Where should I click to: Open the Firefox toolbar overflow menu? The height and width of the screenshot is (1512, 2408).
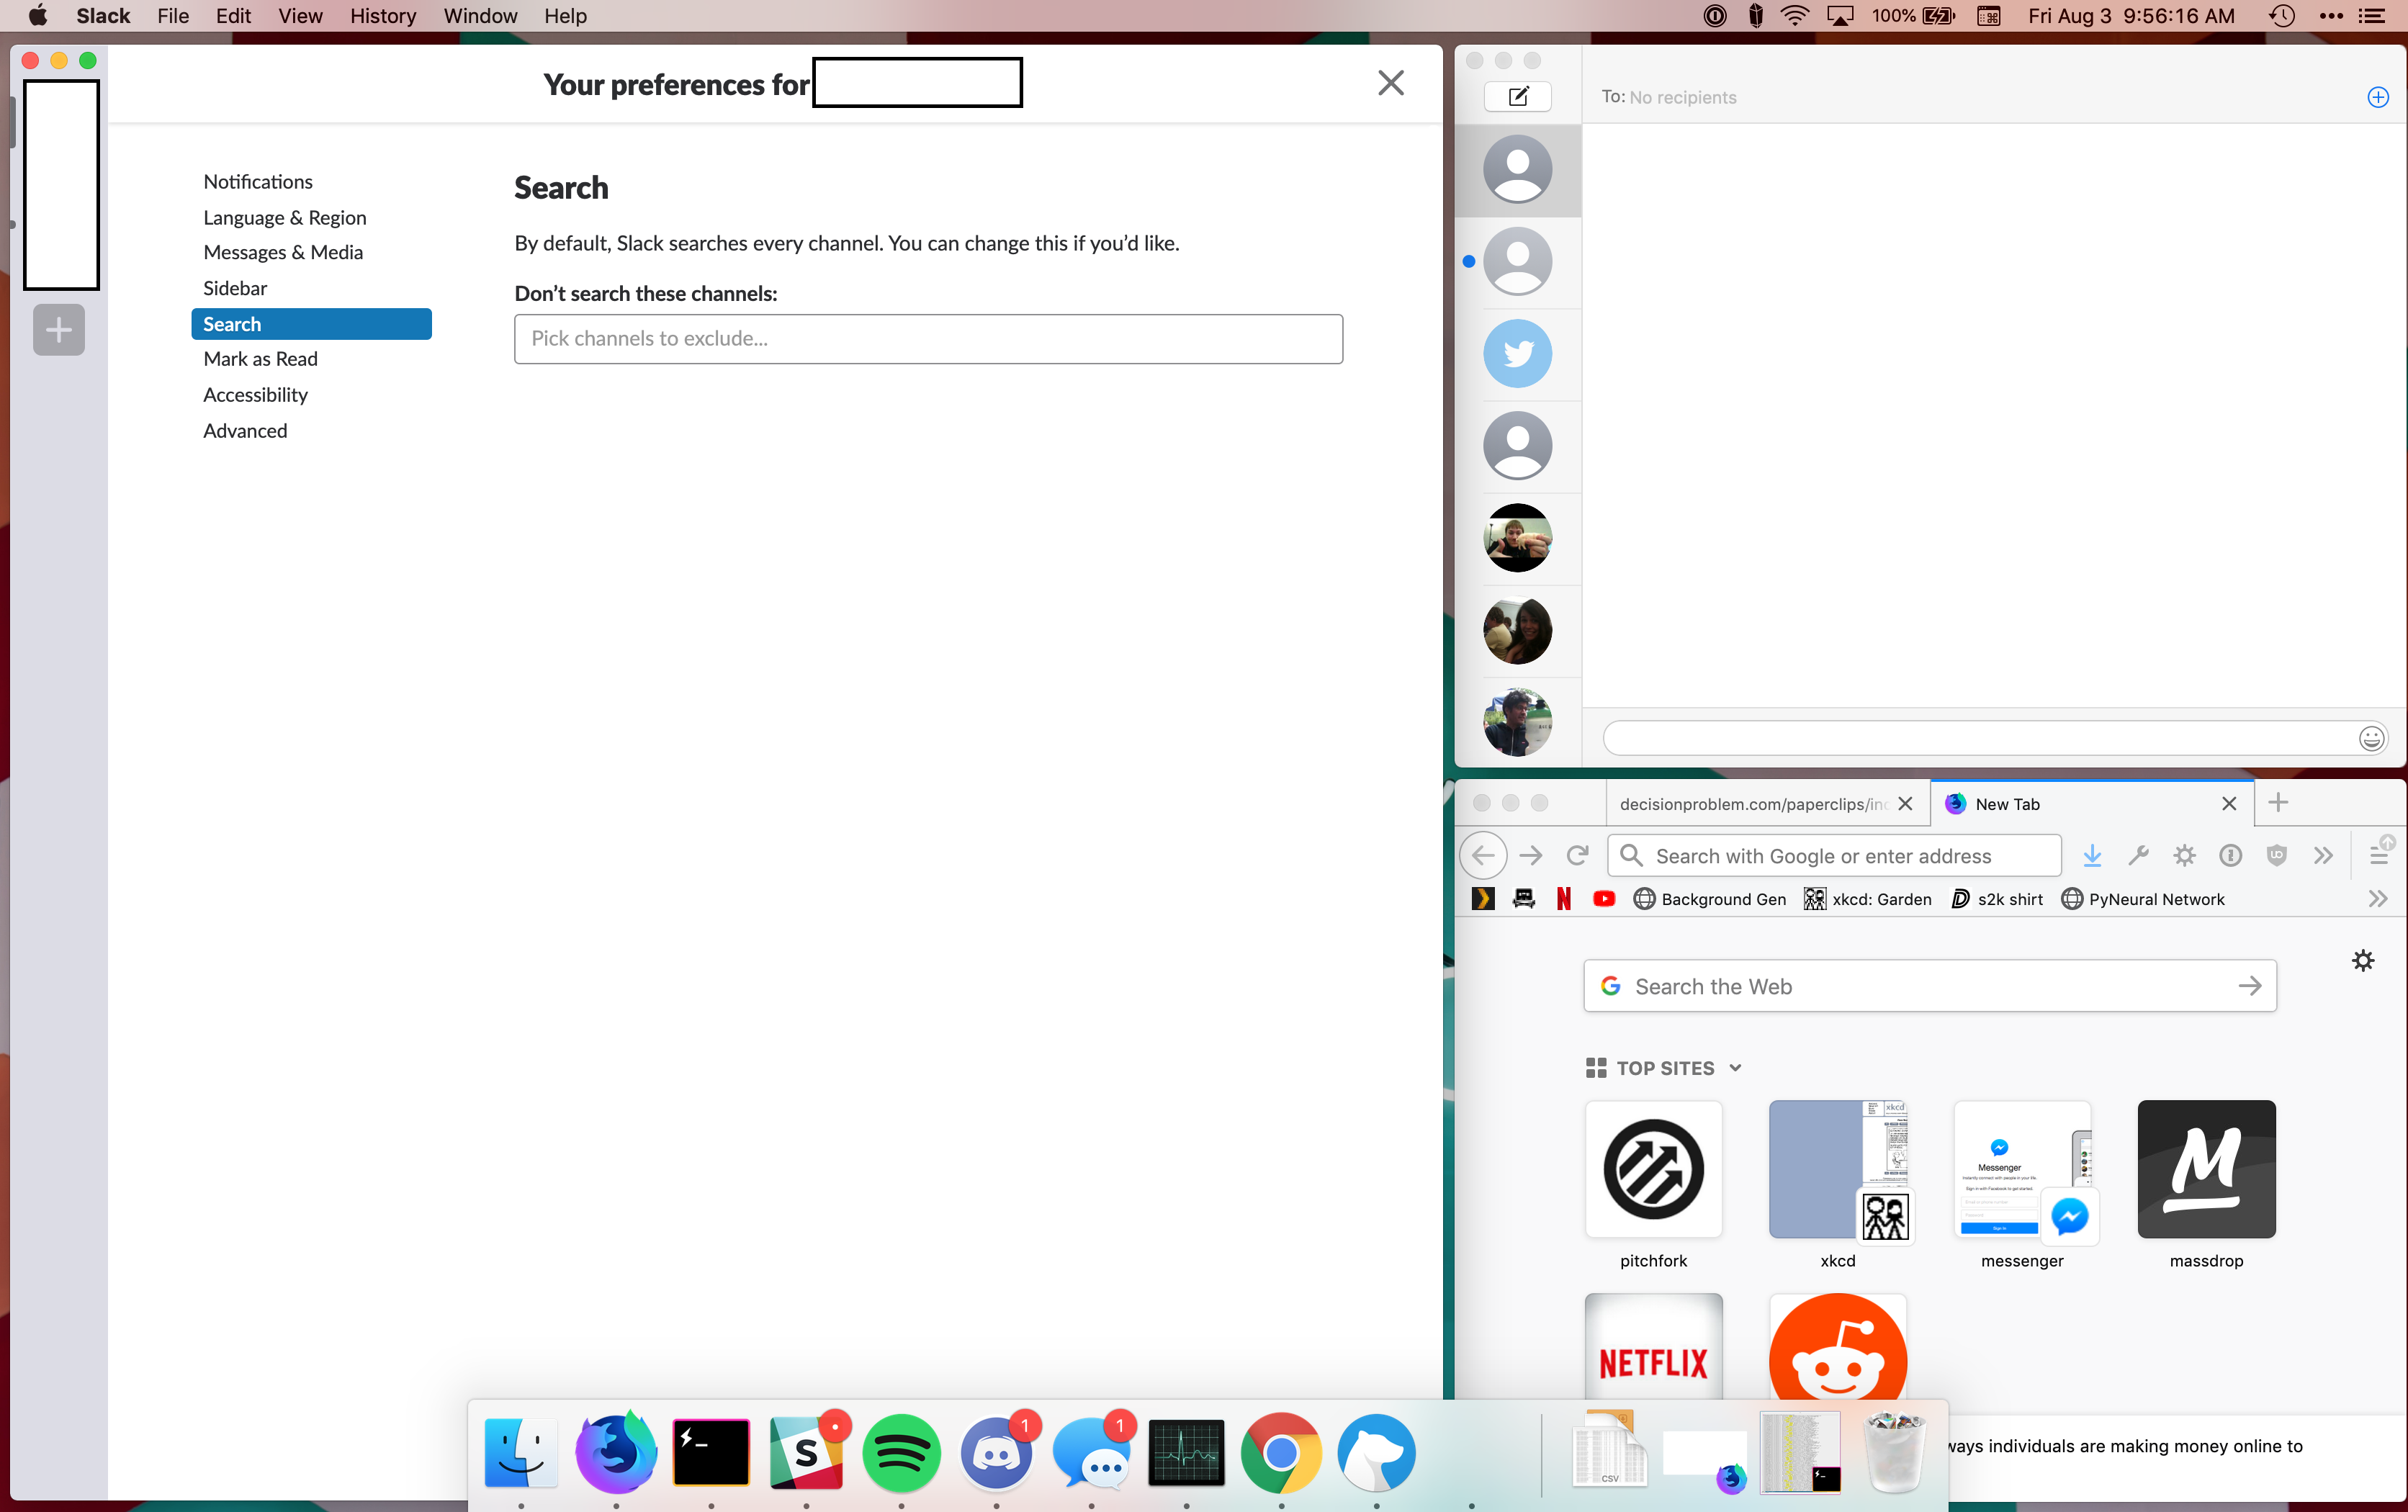tap(2323, 856)
